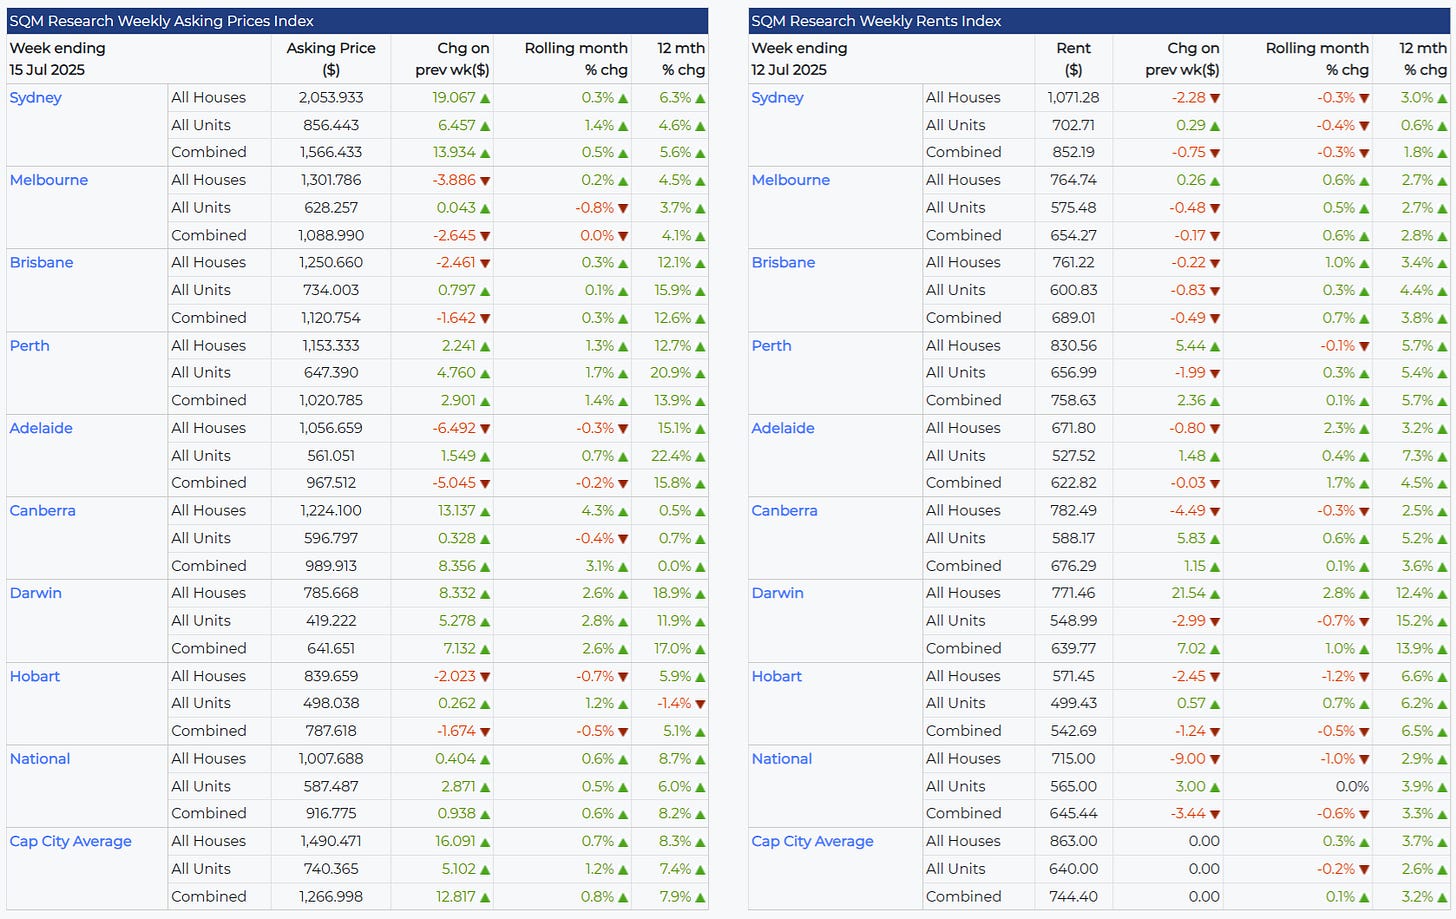Open the Perth link in Rents Index table
This screenshot has height=919, width=1456.
[771, 345]
